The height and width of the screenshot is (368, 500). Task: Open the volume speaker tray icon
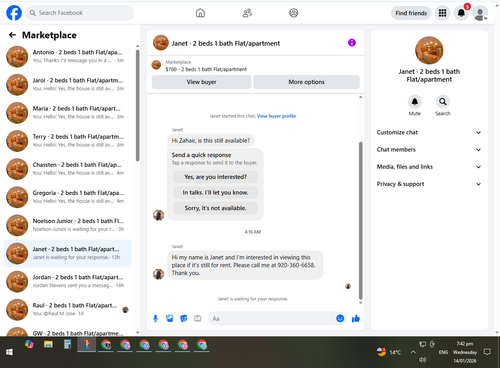[x=423, y=360]
